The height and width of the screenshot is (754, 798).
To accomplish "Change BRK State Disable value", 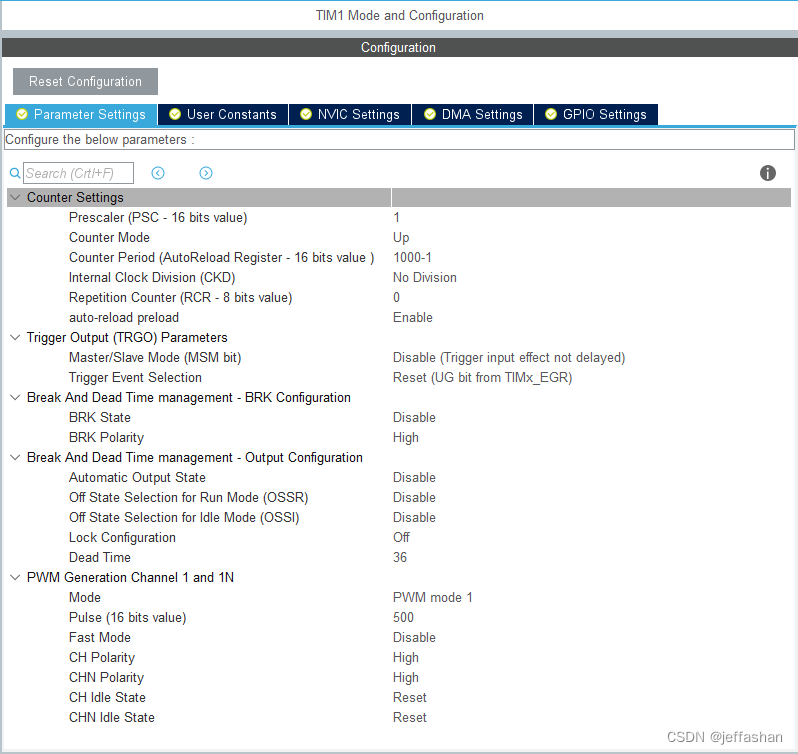I will 414,417.
